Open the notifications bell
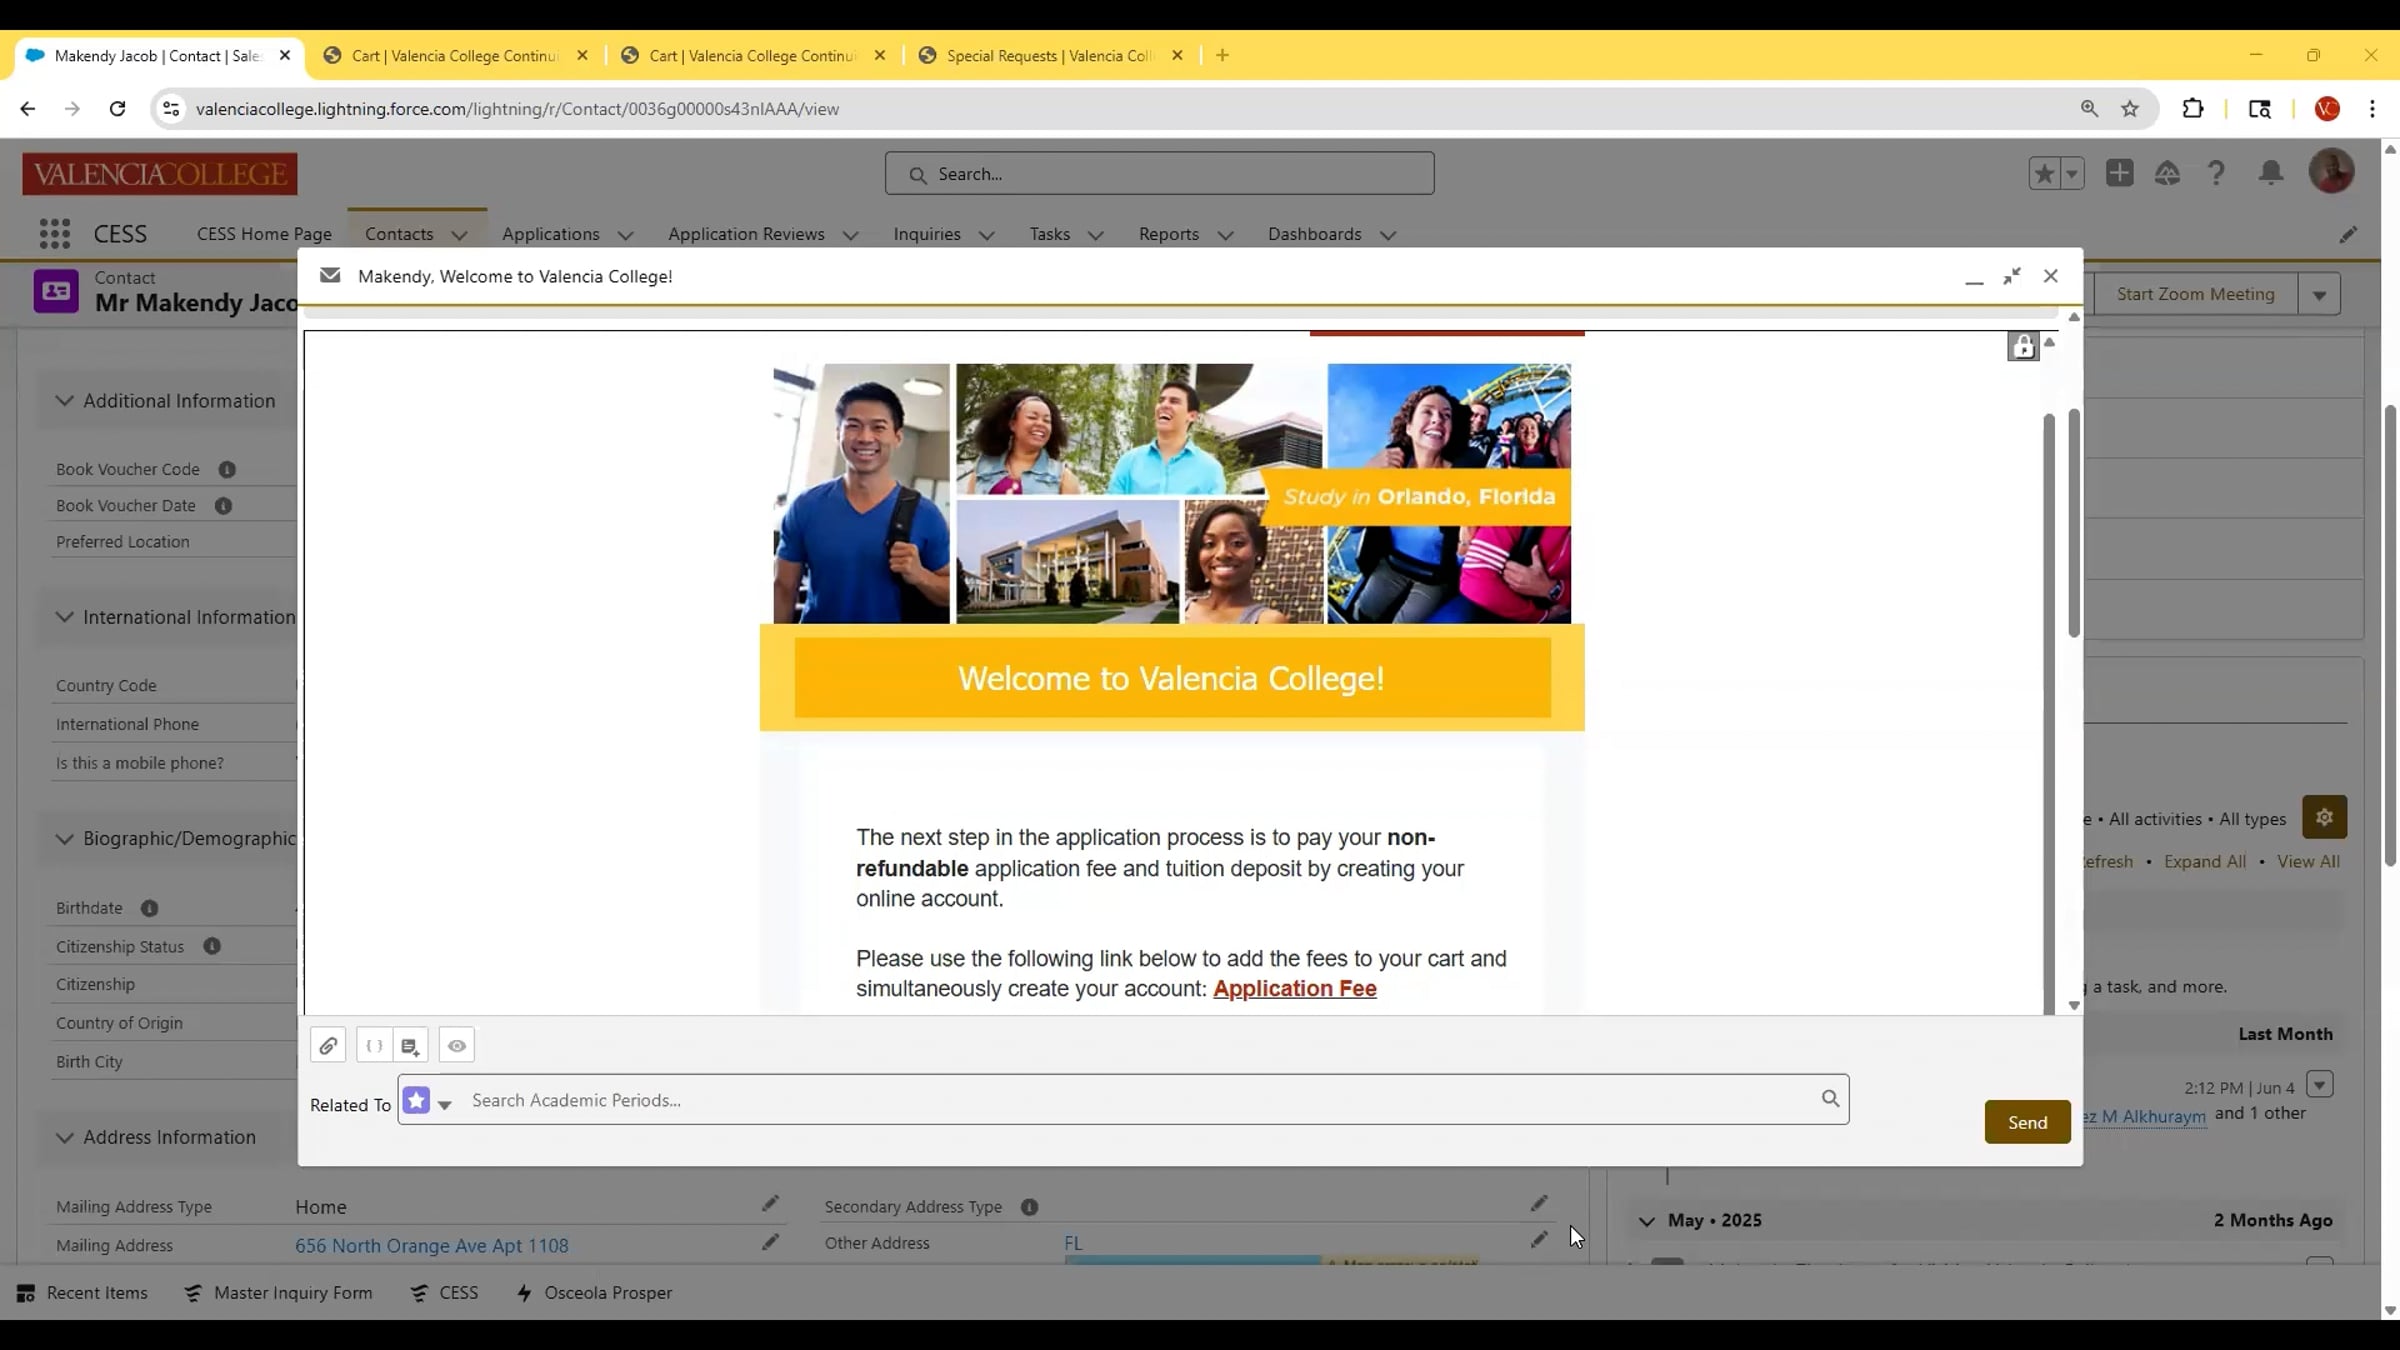This screenshot has width=2400, height=1350. 2271,174
